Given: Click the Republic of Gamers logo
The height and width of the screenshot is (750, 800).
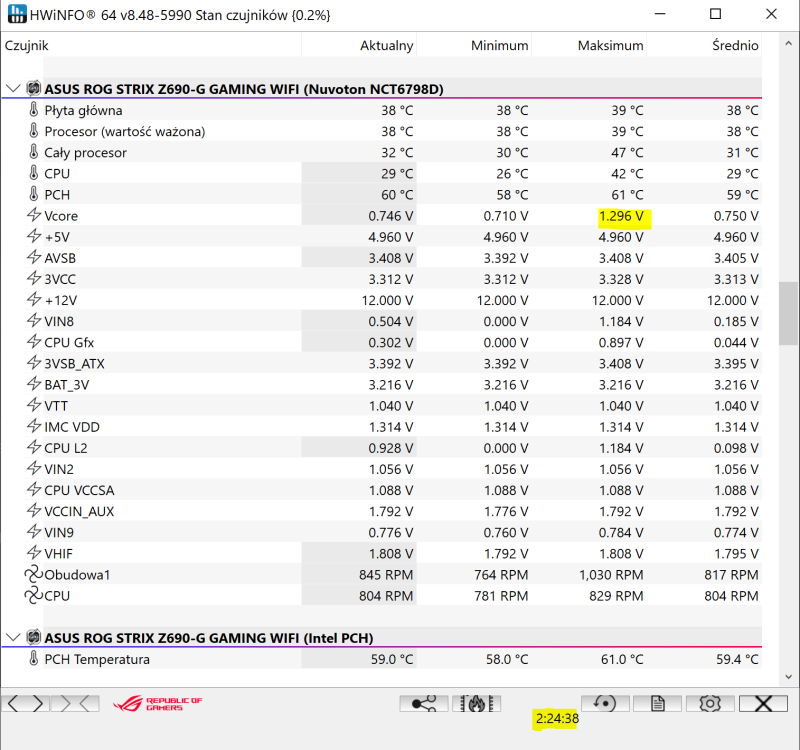Looking at the screenshot, I should pos(158,704).
